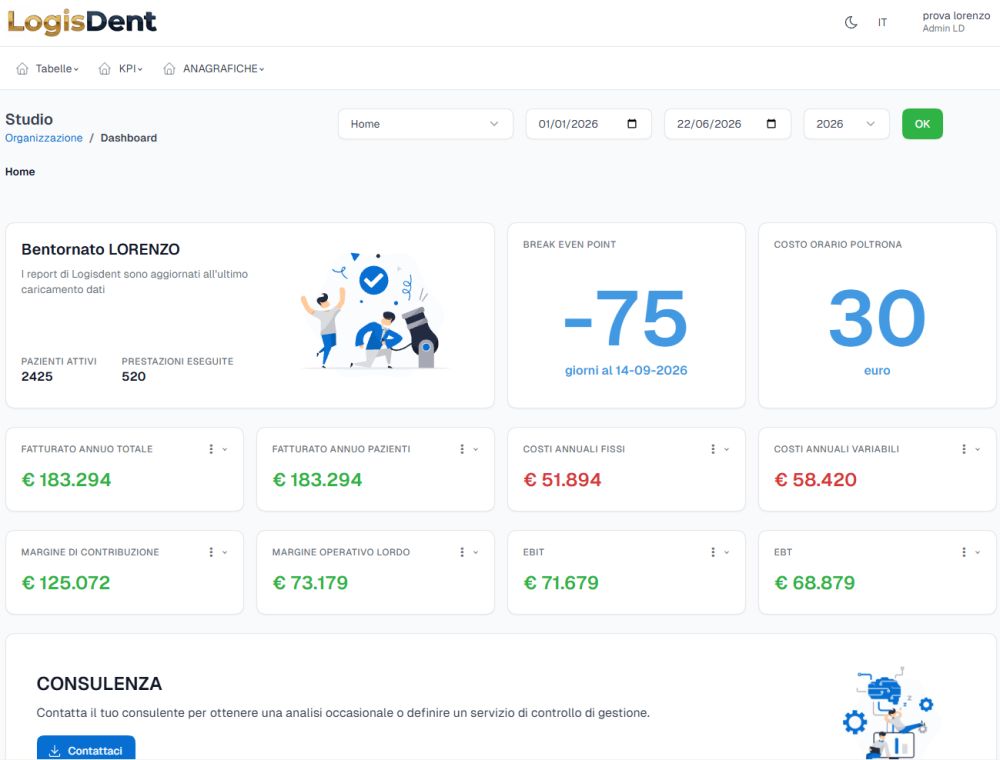Expand chevron on Fatturato Annuo Totale card
The height and width of the screenshot is (760, 1000).
pyautogui.click(x=224, y=449)
